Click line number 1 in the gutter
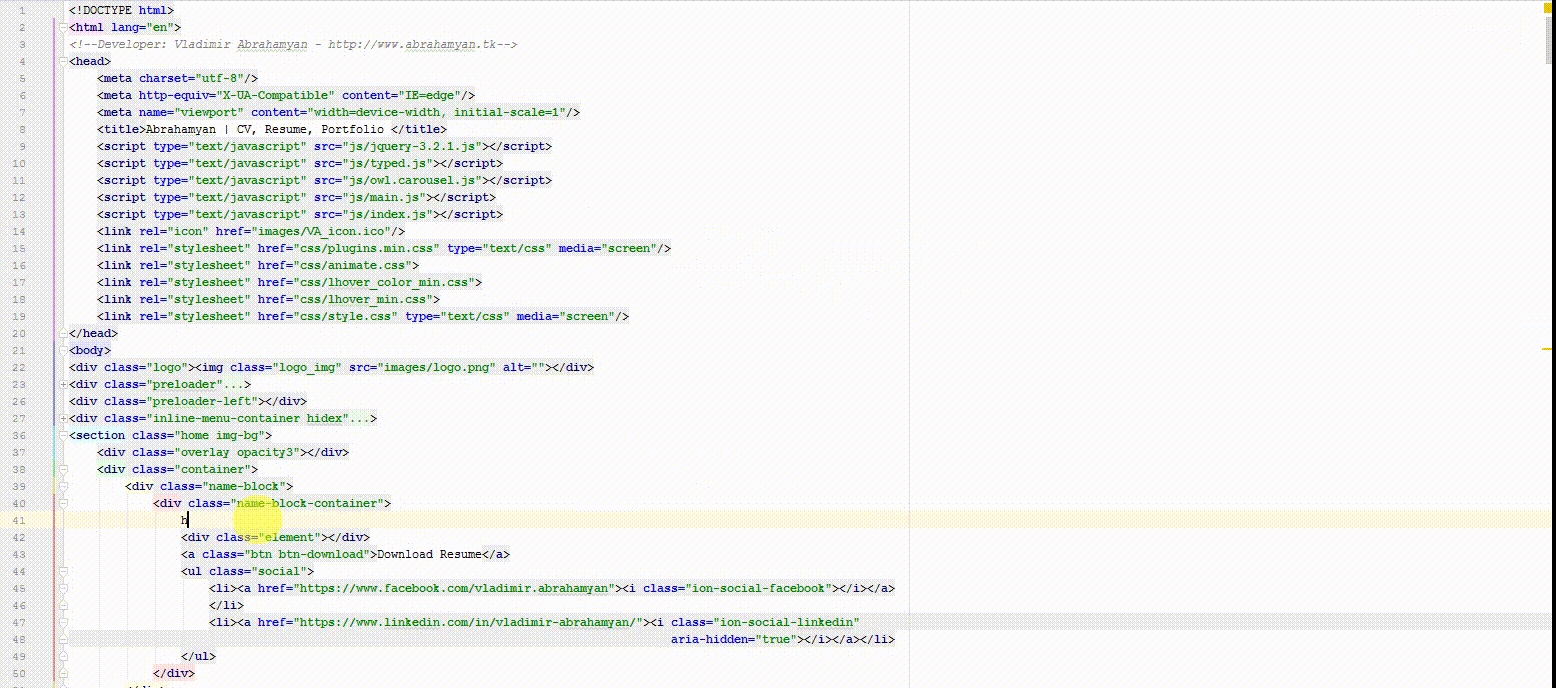This screenshot has height=688, width=1556. coord(19,10)
